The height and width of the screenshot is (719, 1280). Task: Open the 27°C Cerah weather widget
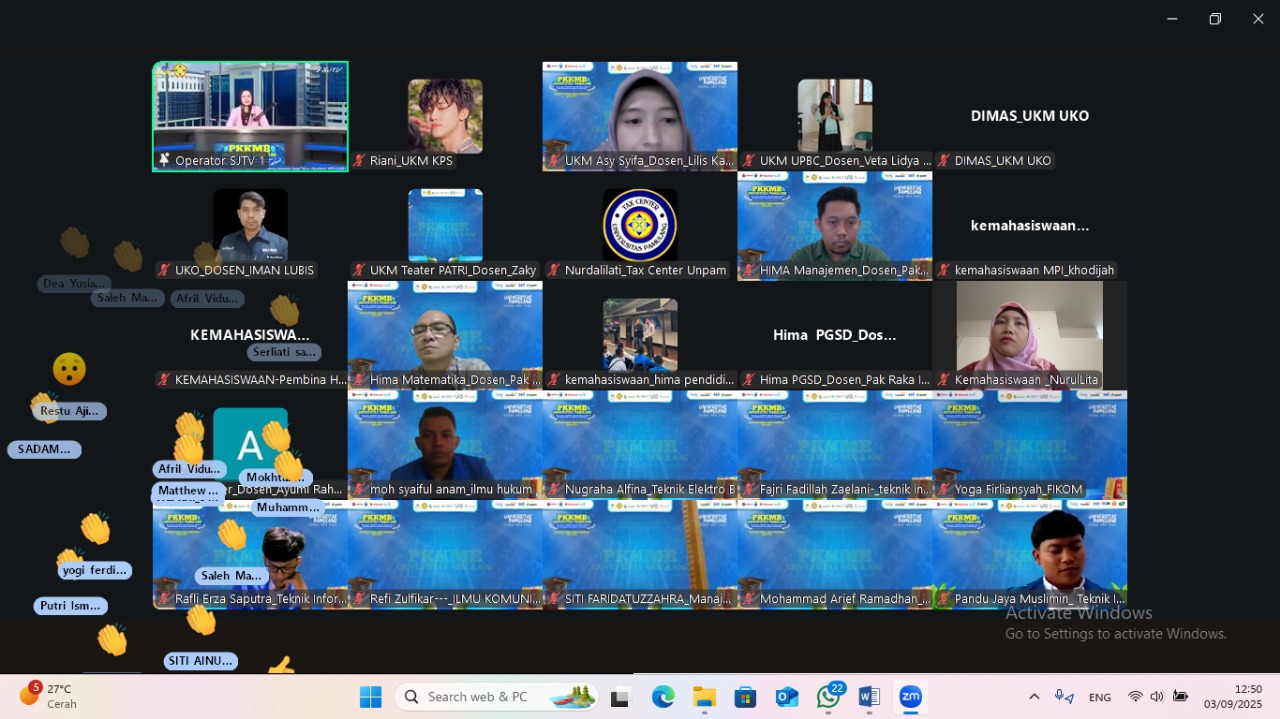tap(48, 696)
